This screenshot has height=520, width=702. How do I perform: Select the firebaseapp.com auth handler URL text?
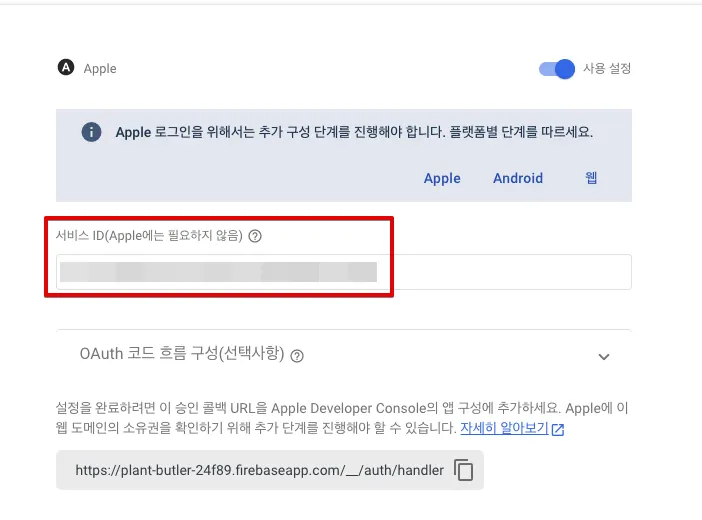(x=260, y=470)
